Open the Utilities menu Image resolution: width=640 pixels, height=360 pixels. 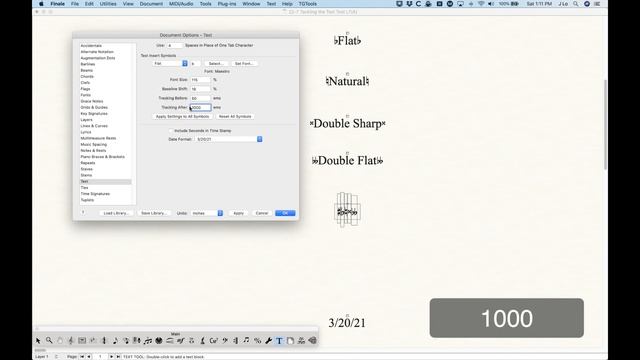click(x=108, y=4)
